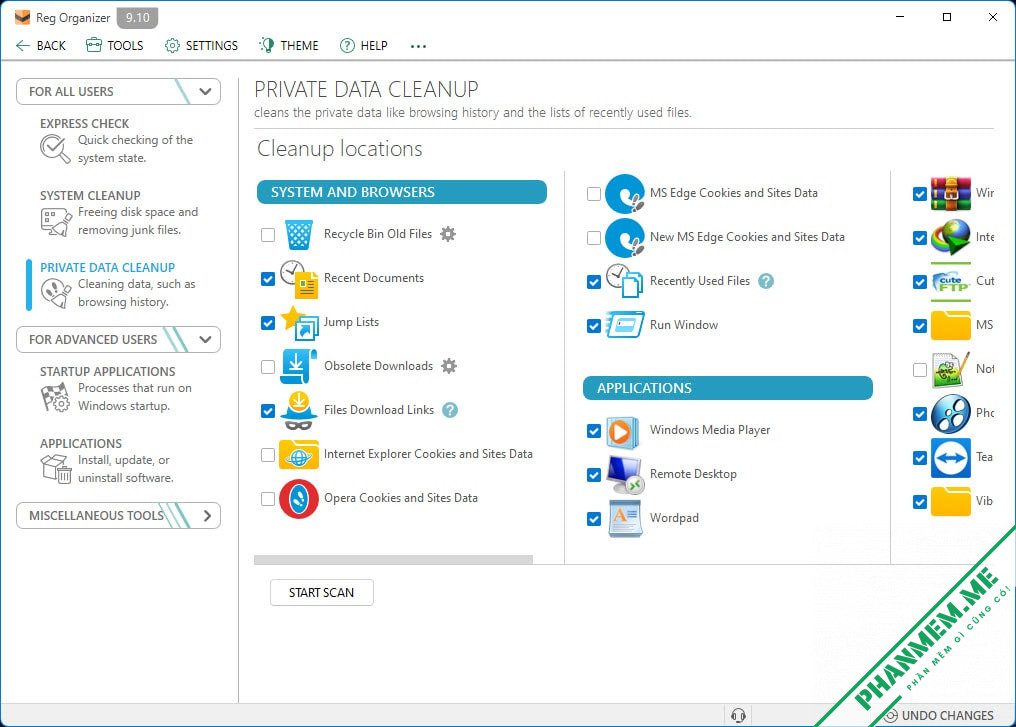Click the Notepad++ icon

tap(951, 370)
